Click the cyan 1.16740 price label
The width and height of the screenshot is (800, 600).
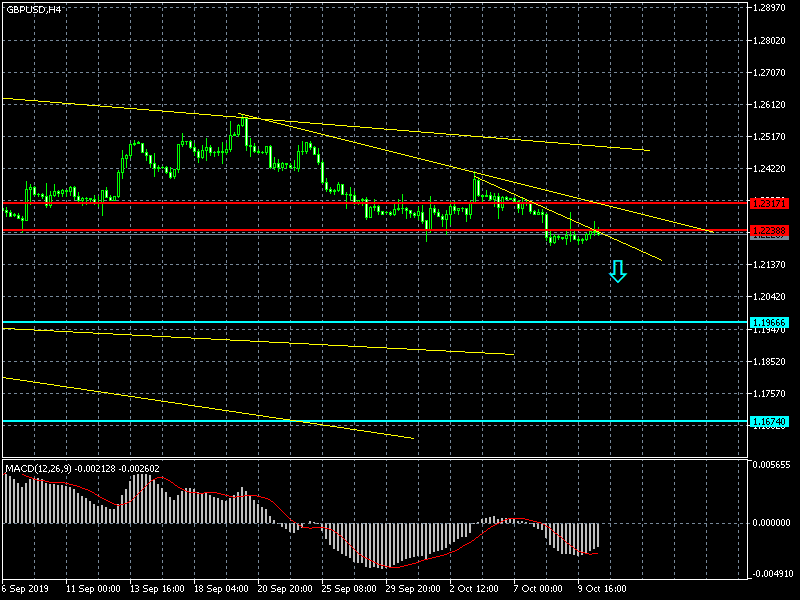point(769,422)
